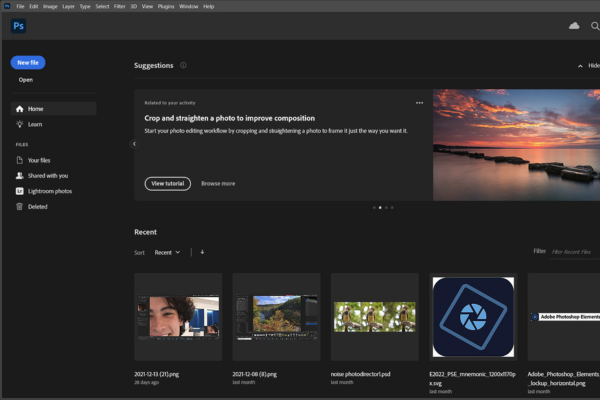Open the cloud sync status icon
Image resolution: width=600 pixels, height=400 pixels.
click(x=574, y=26)
